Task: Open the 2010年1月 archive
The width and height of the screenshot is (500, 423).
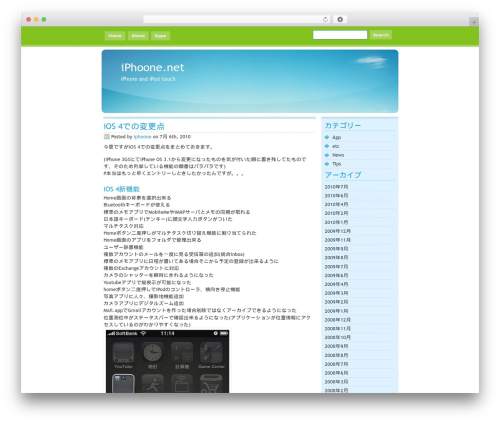Action: 336,222
